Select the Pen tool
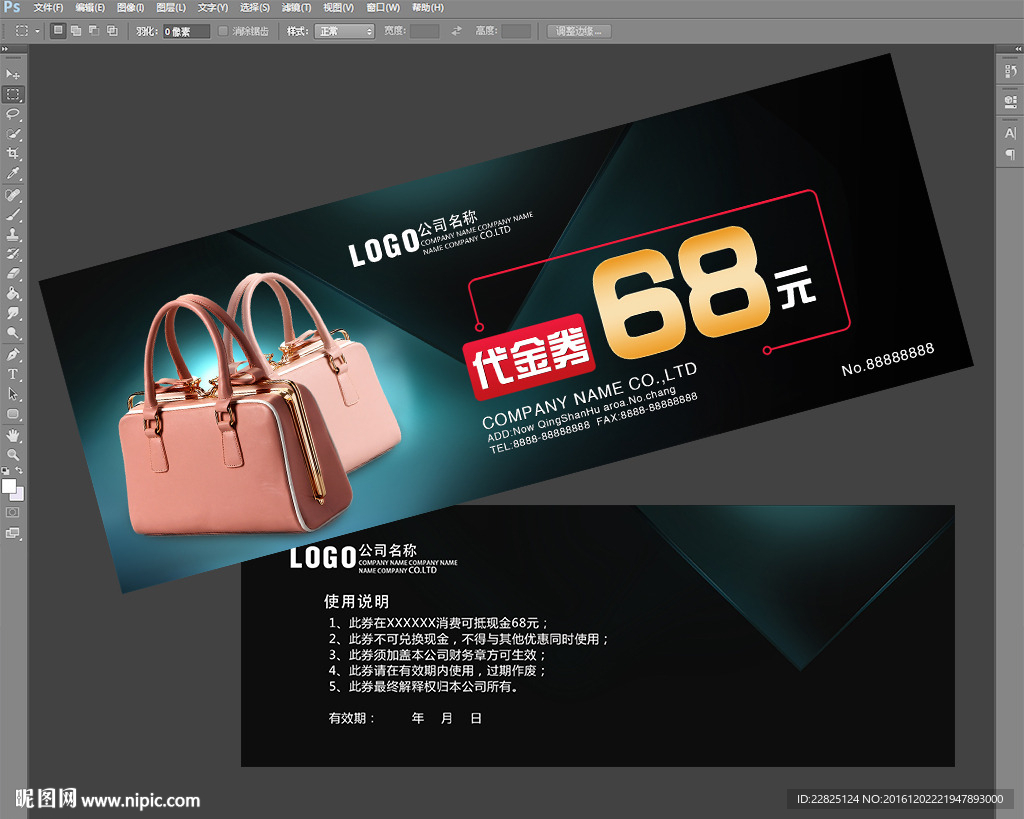This screenshot has height=819, width=1024. 13,355
